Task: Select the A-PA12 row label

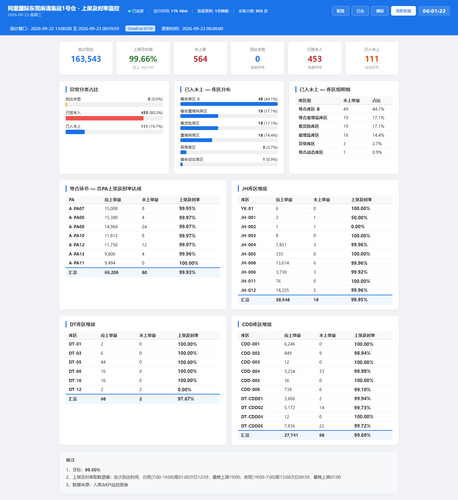Action: (77, 245)
